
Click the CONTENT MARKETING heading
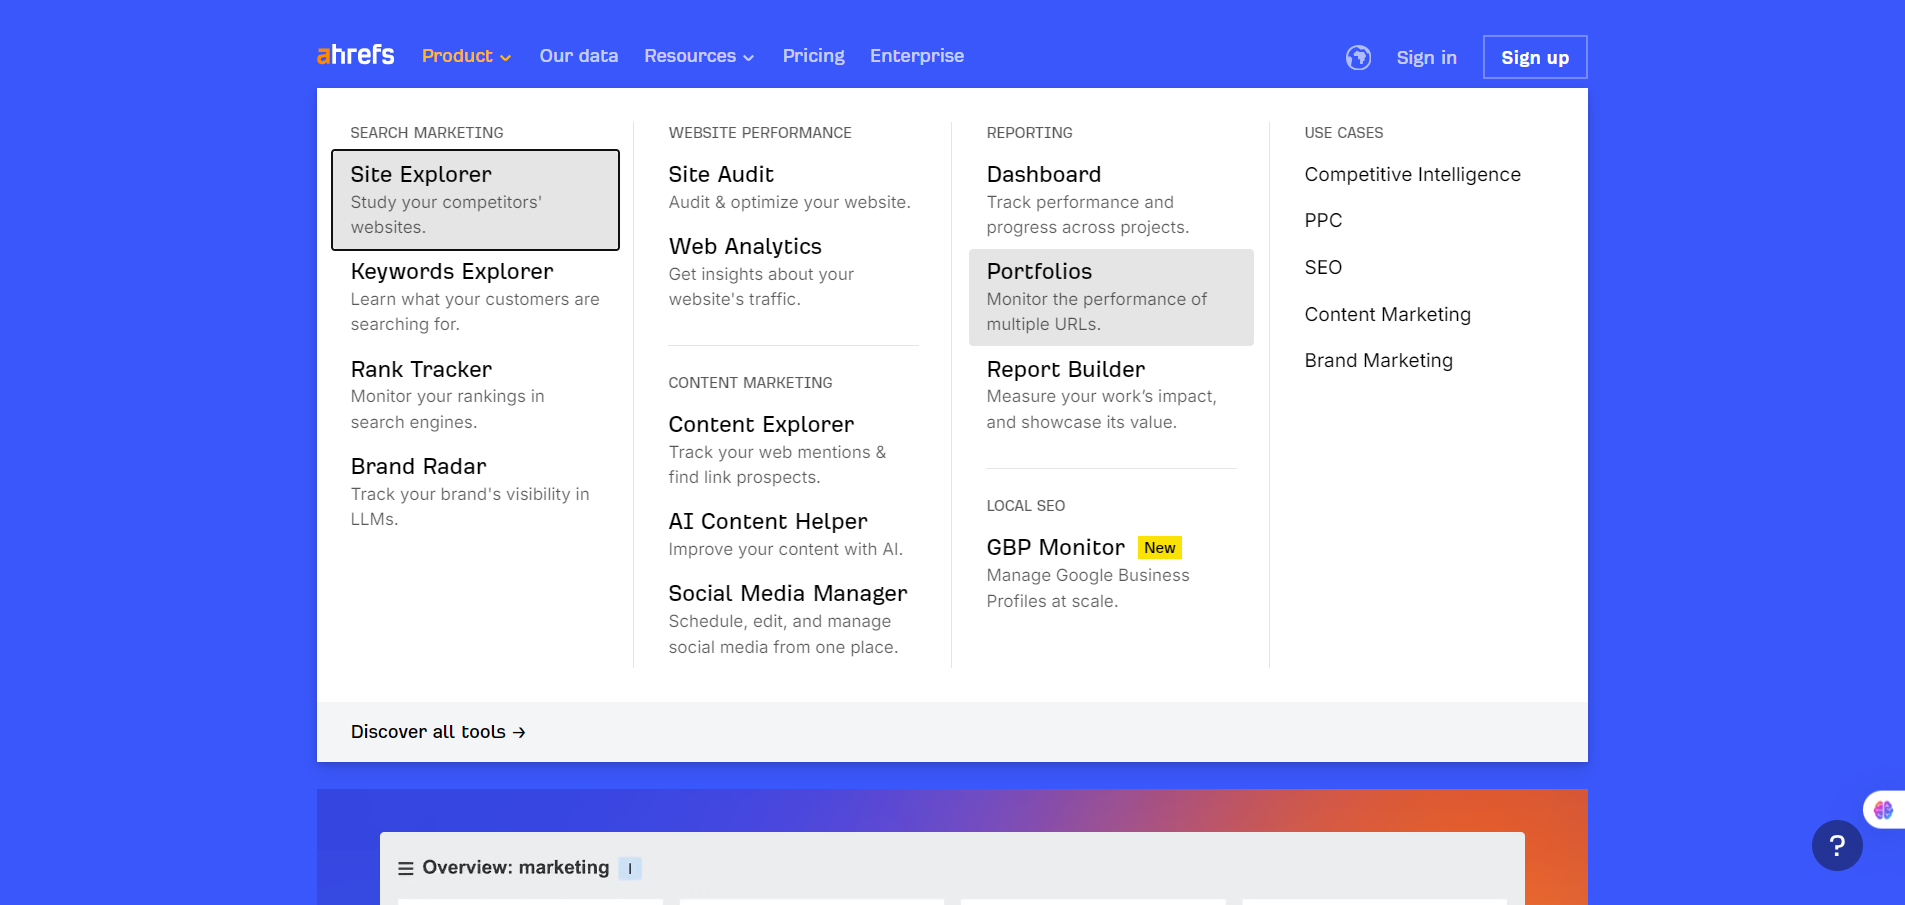coord(750,383)
